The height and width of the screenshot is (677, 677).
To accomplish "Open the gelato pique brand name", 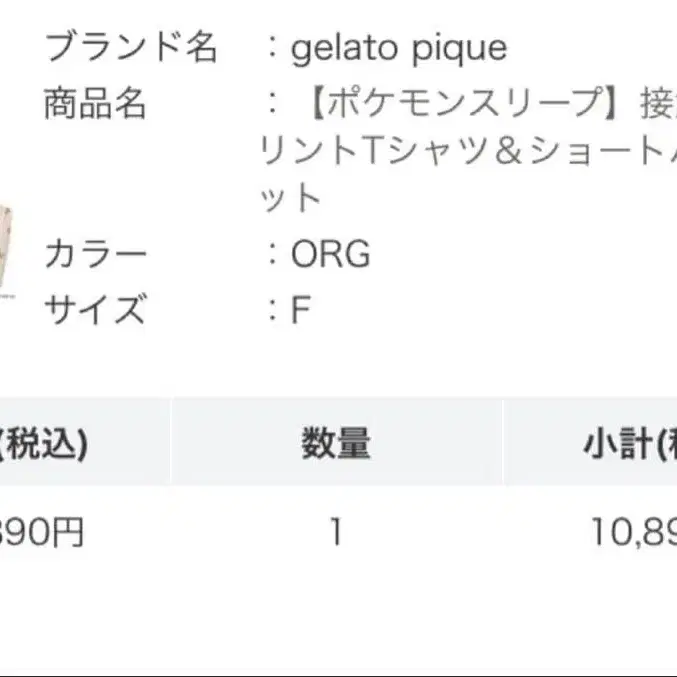I will click(398, 48).
